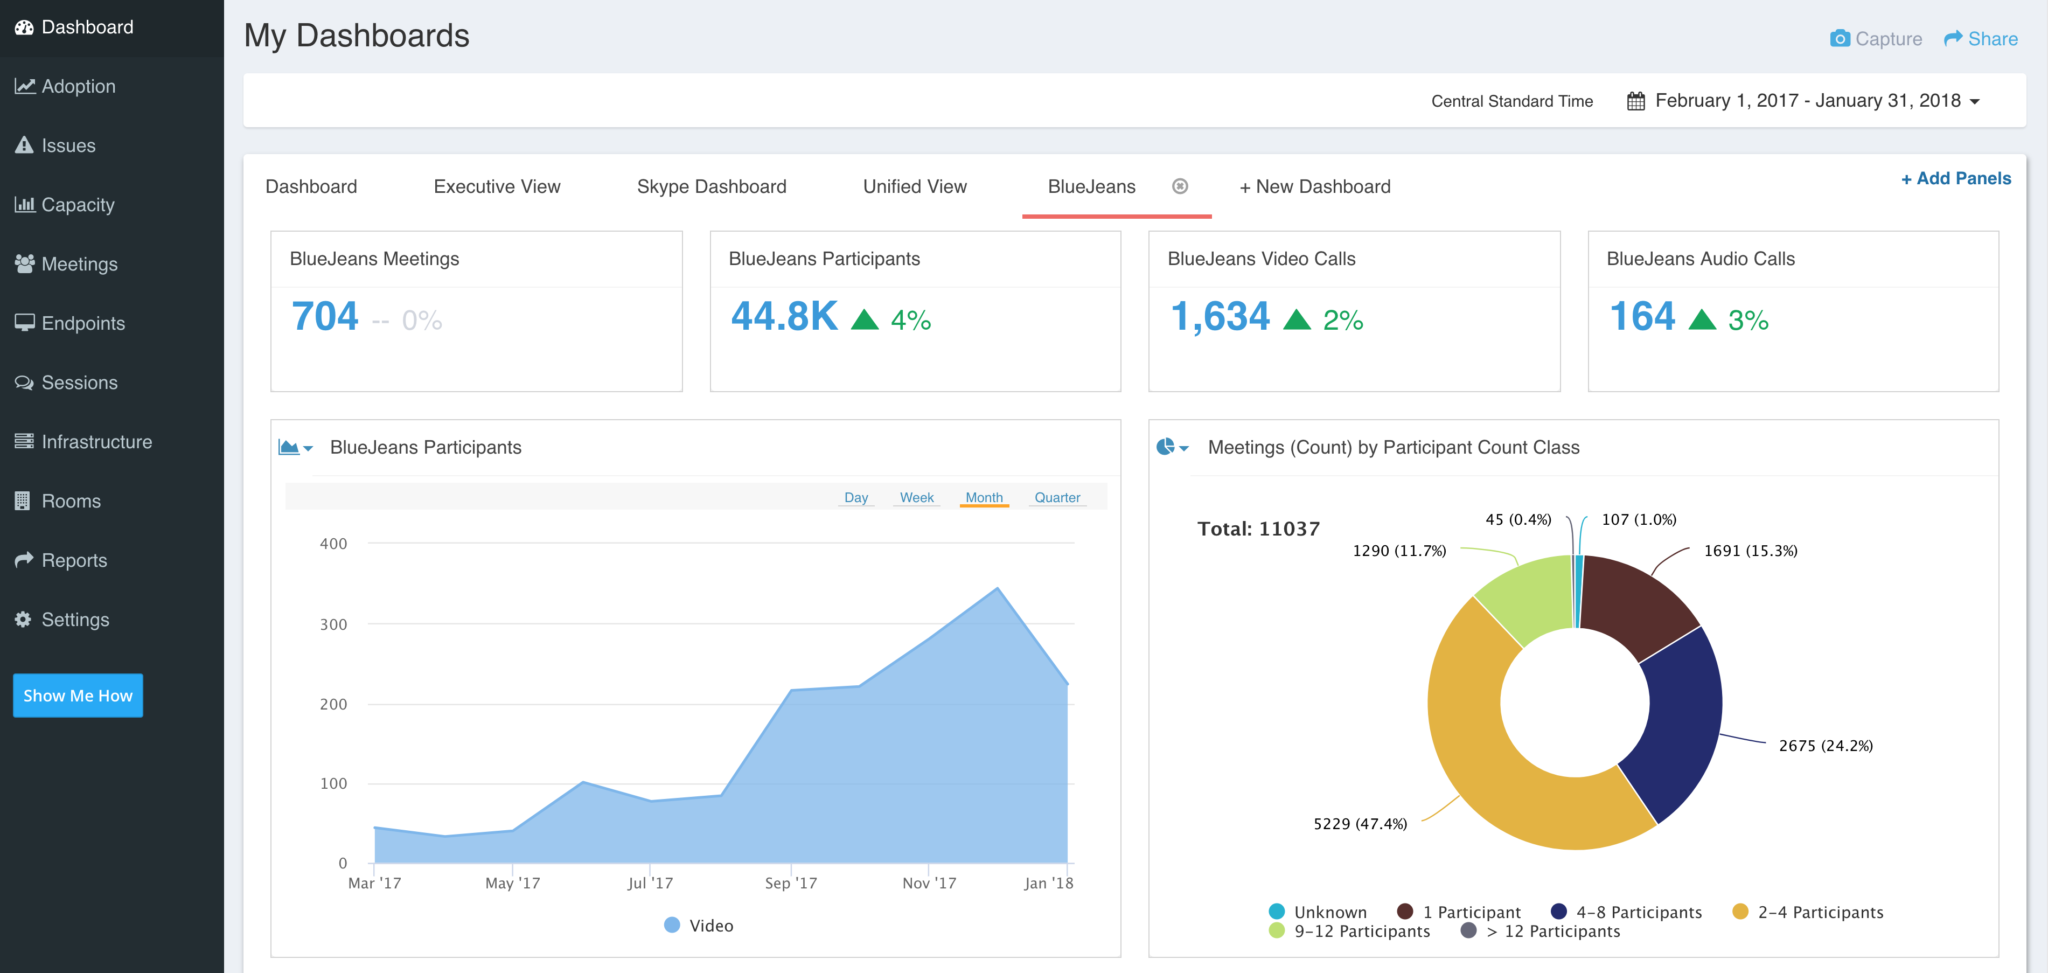The height and width of the screenshot is (973, 2048).
Task: Select the BlueJeans tab
Action: pyautogui.click(x=1092, y=187)
